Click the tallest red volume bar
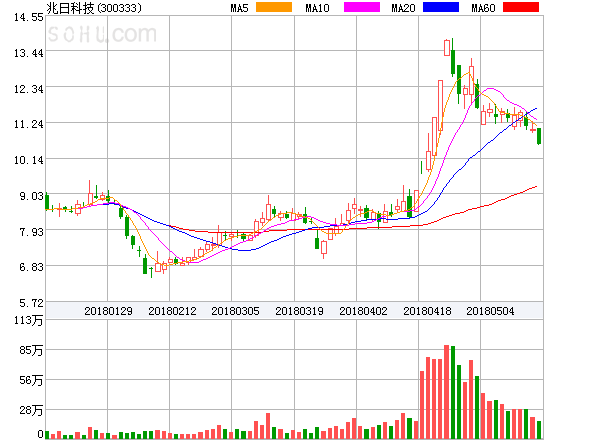The image size is (600, 440). (x=447, y=392)
